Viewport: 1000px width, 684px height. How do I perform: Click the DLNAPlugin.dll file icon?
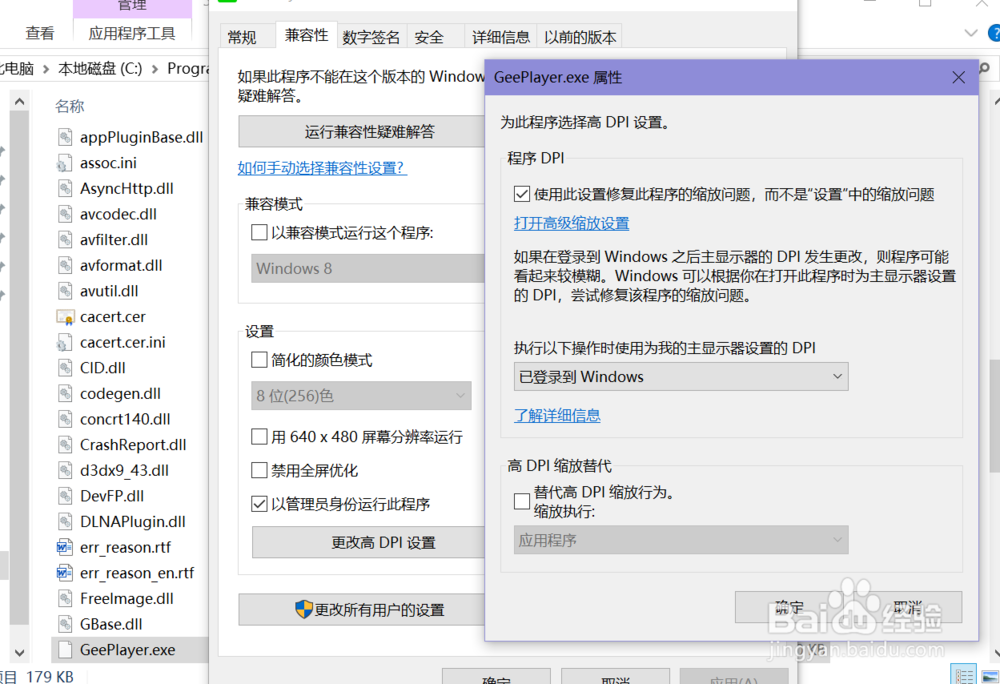[x=65, y=521]
